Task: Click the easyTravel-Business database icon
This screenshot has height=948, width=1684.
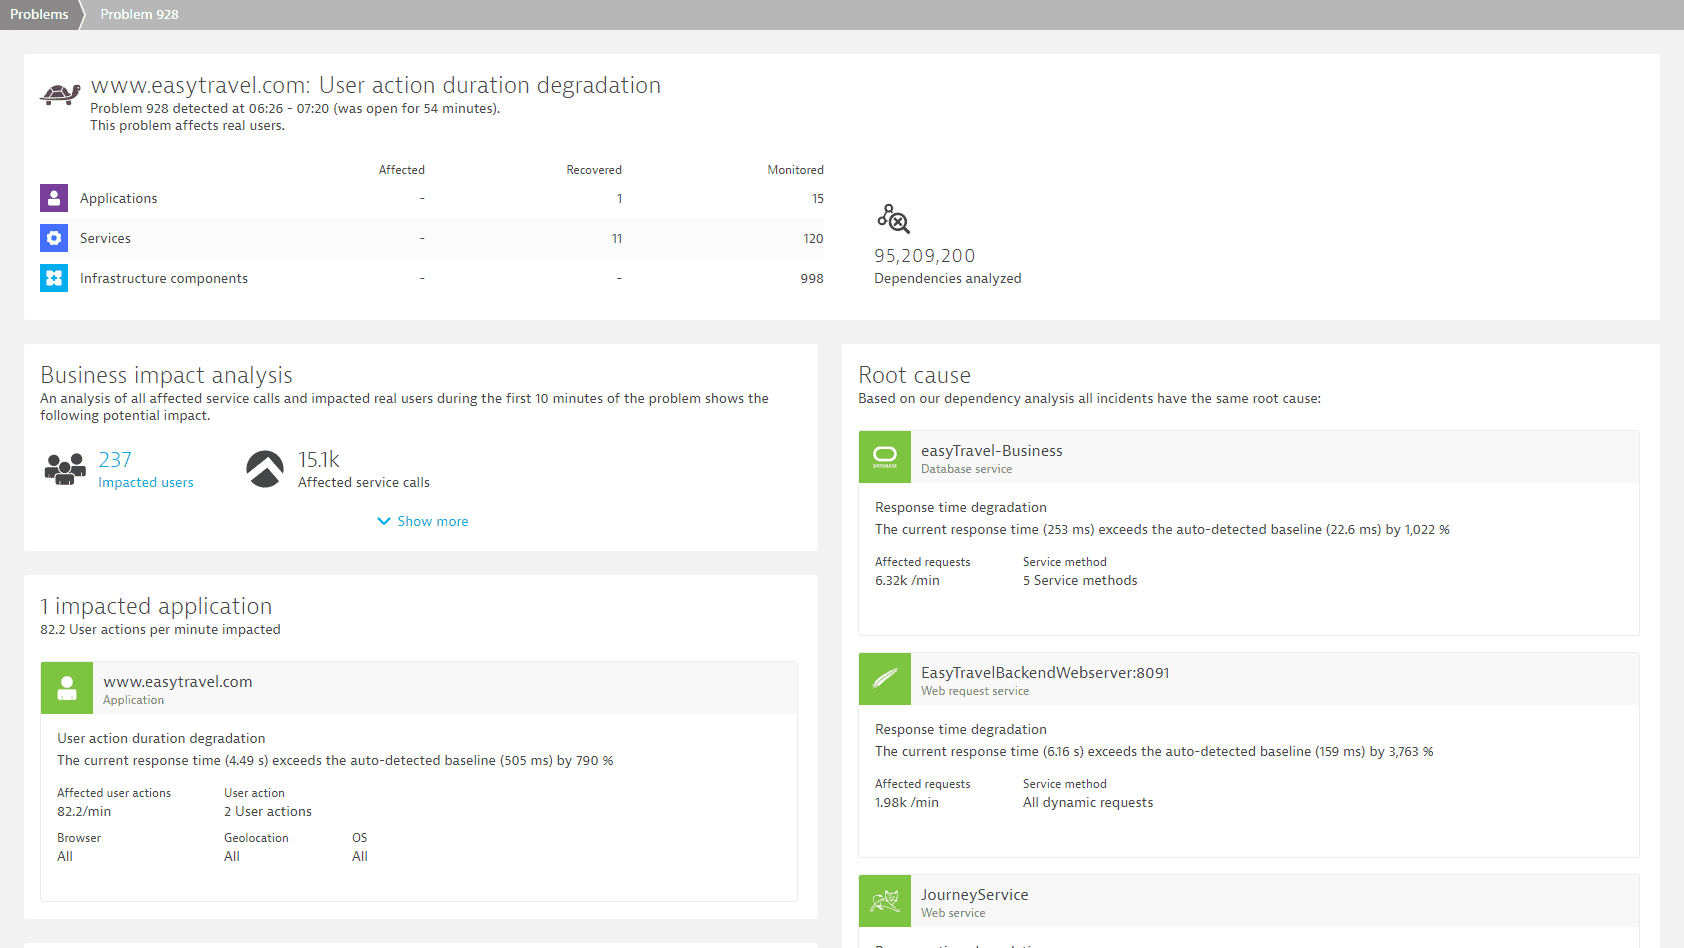Action: [x=885, y=457]
